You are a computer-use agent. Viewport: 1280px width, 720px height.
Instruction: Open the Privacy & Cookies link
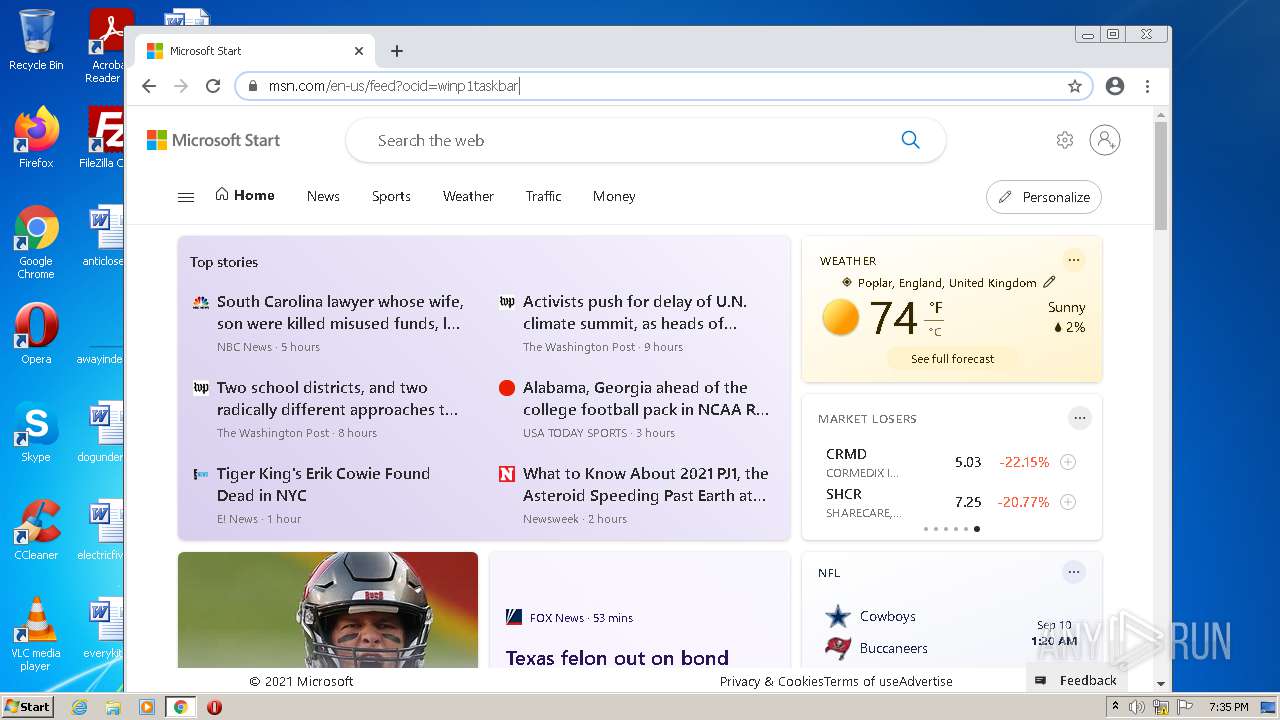771,681
